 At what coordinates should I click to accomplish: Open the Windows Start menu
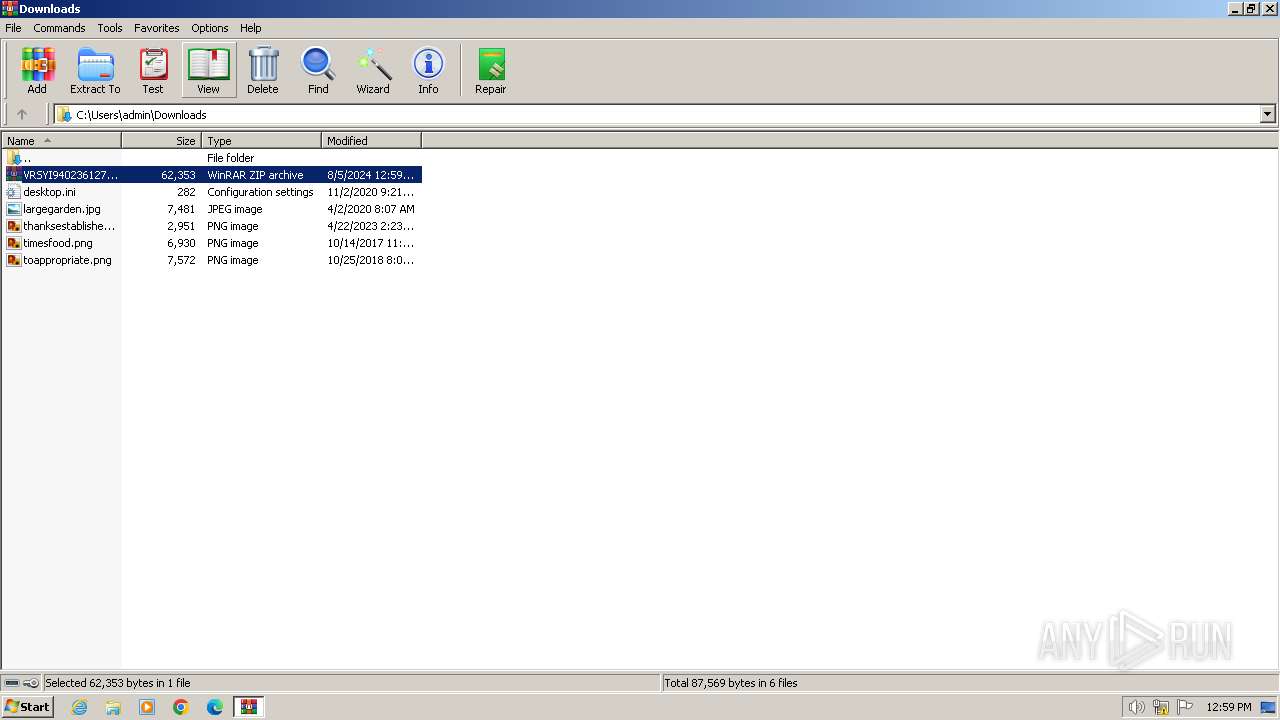coord(27,707)
